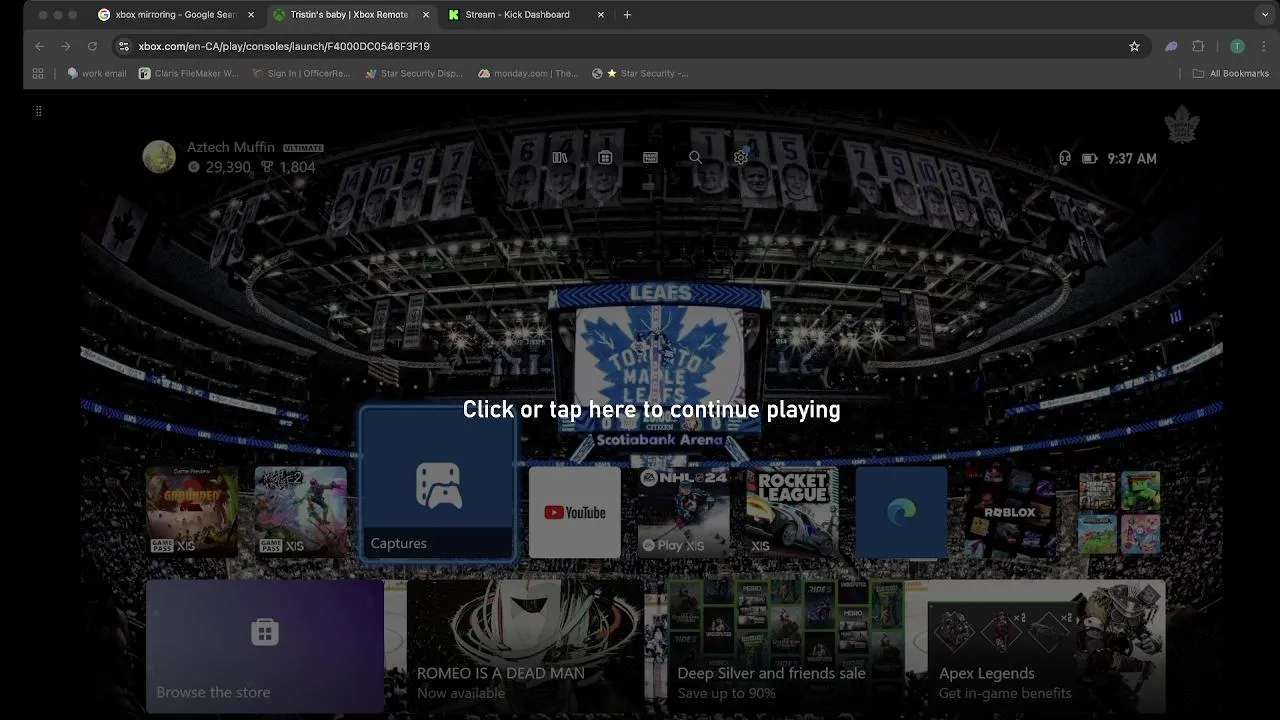The width and height of the screenshot is (1280, 720).
Task: Open the All Bookmarks folder
Action: tap(1230, 73)
